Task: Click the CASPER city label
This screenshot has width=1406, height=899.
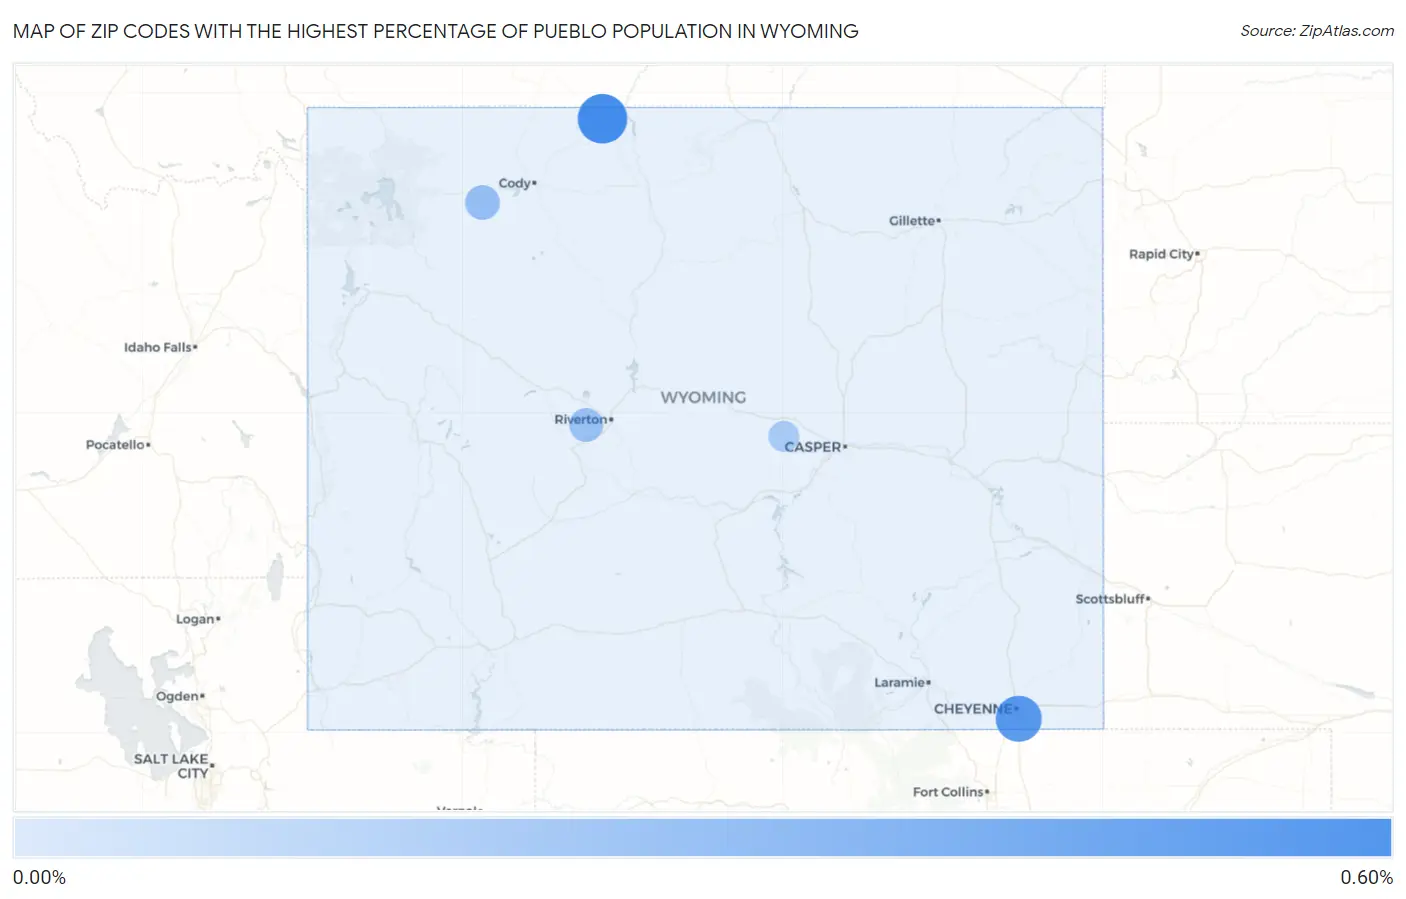Action: point(815,447)
